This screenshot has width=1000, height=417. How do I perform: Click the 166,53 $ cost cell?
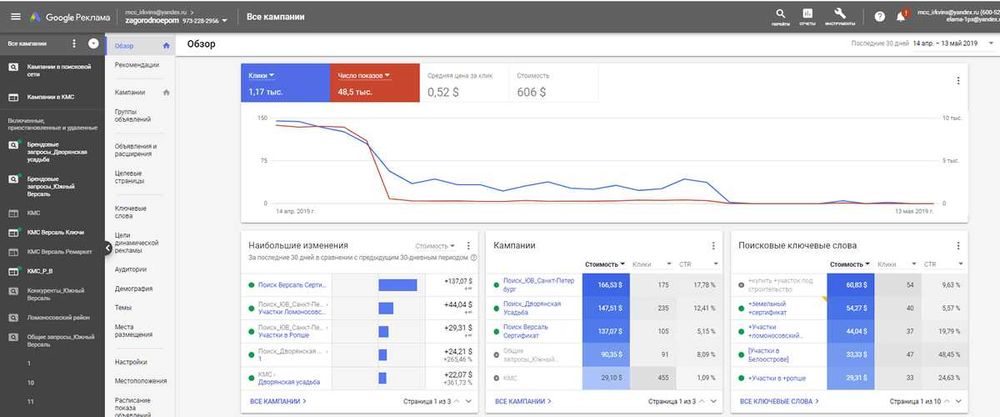pos(605,284)
